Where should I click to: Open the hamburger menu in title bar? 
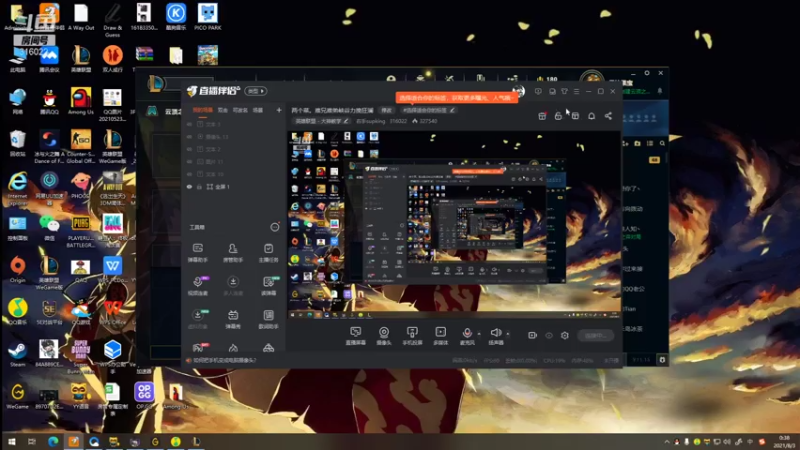577,91
